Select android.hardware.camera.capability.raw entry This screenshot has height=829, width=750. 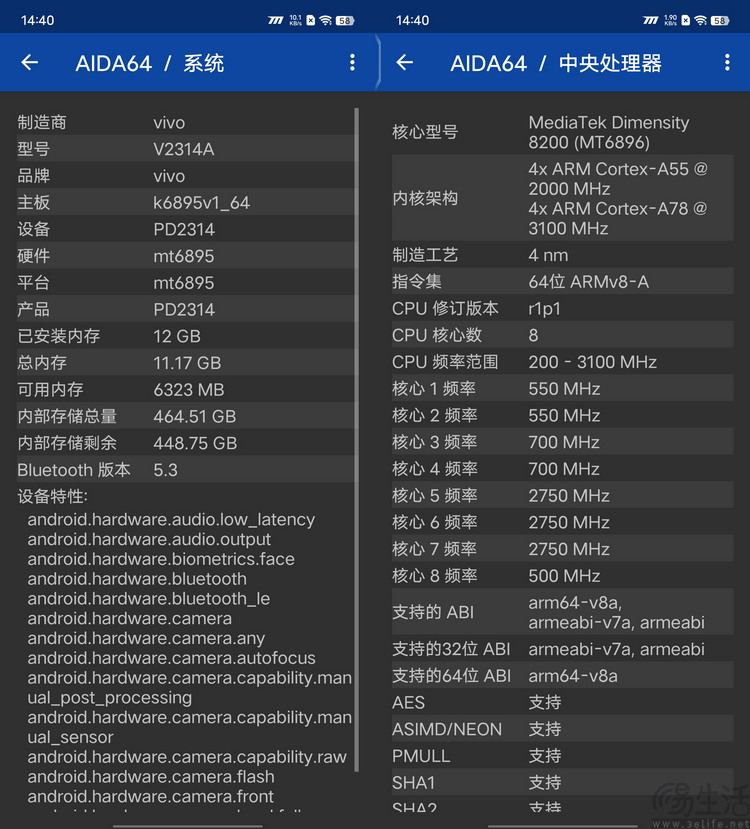(x=187, y=757)
